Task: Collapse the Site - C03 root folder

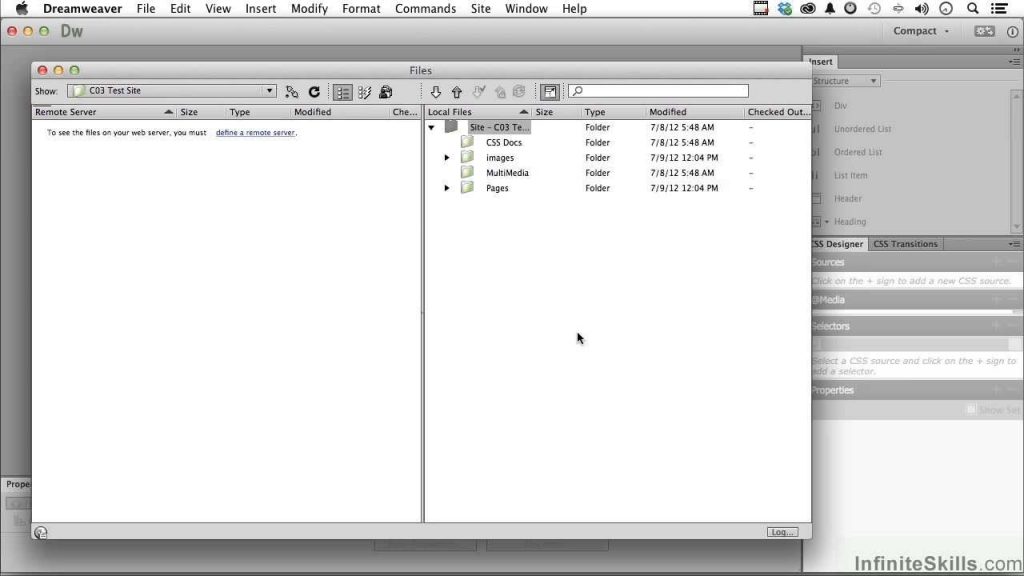Action: coord(432,128)
